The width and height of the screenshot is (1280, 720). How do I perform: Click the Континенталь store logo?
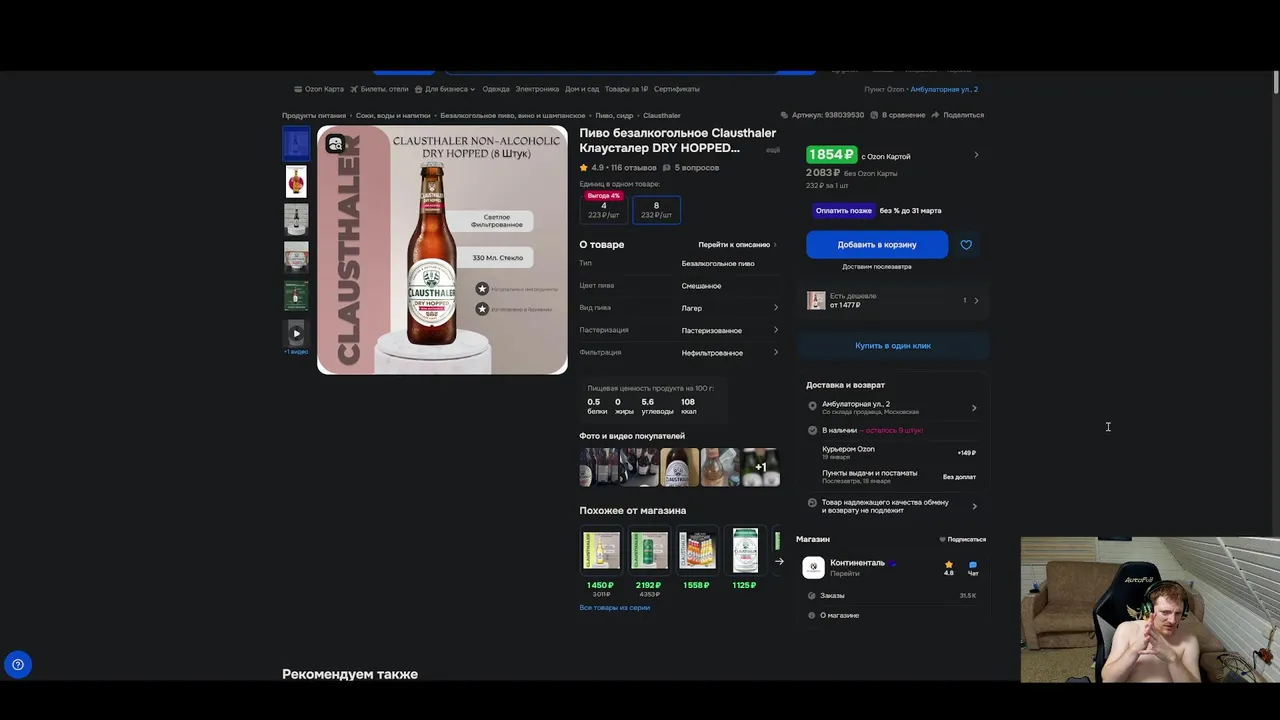coord(813,567)
